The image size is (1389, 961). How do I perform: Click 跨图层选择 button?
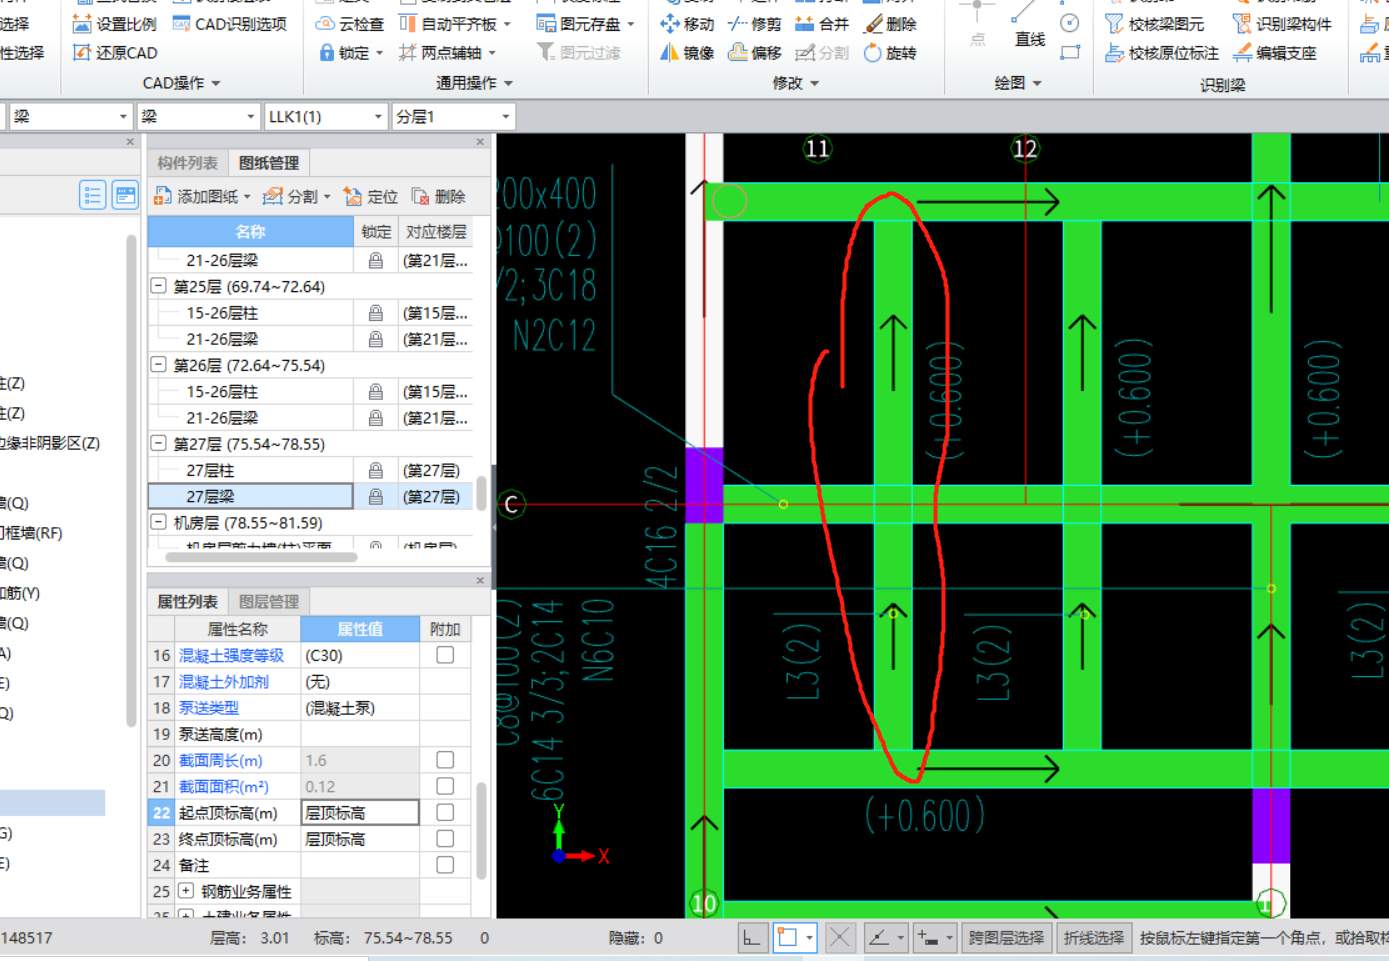point(1006,938)
